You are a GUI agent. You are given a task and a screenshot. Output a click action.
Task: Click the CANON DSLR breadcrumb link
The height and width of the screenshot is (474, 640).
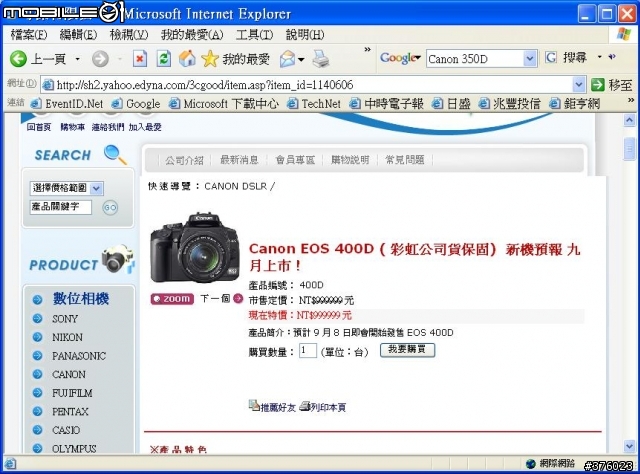click(x=236, y=187)
